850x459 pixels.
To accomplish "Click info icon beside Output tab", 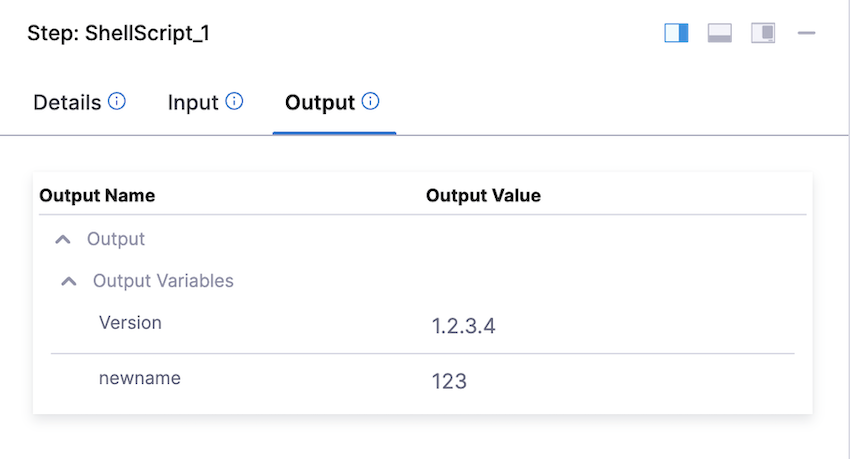I will coord(371,101).
